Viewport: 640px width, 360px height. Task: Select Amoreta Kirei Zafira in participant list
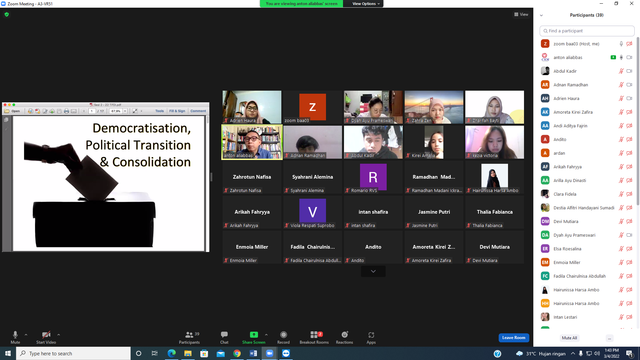point(587,112)
